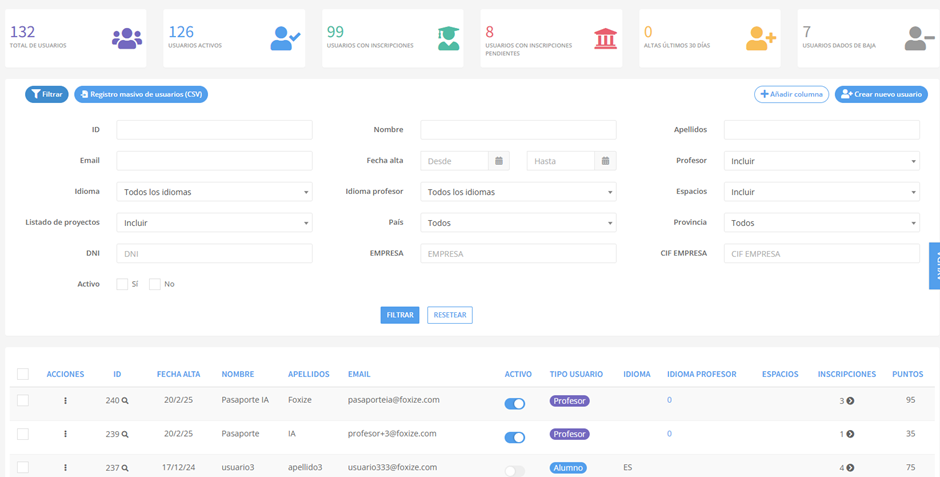Open the Espacios dropdown
This screenshot has height=477, width=940.
click(821, 192)
